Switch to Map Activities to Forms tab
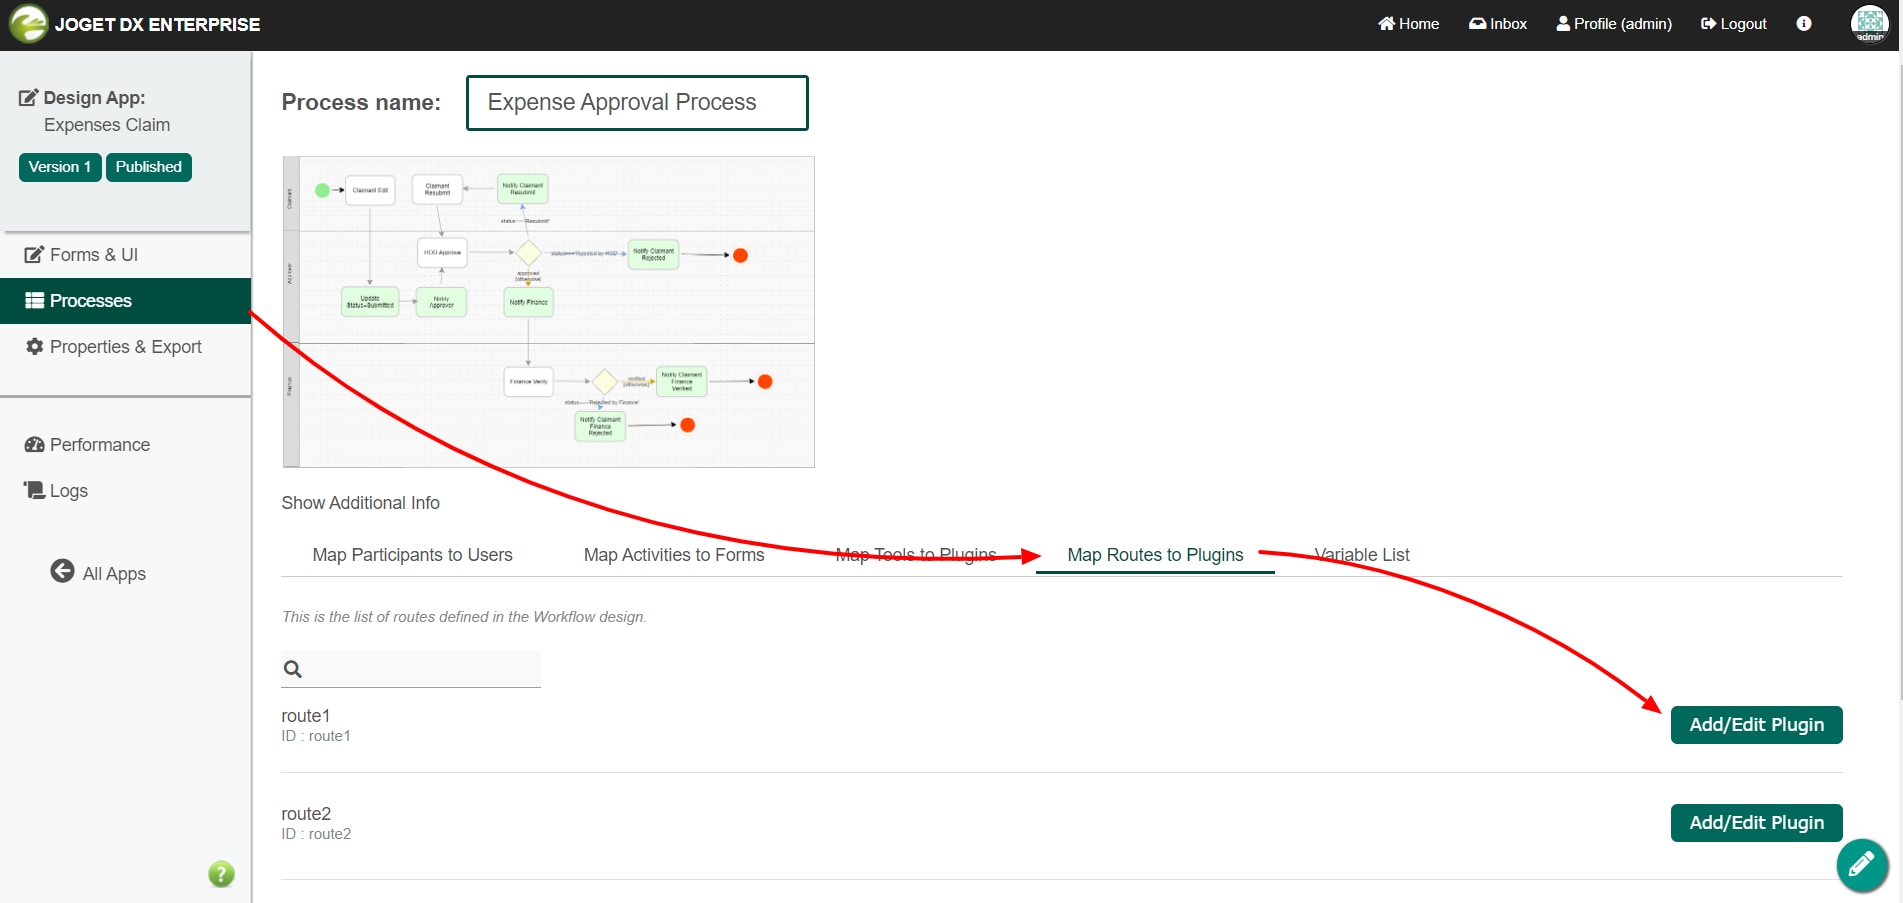The image size is (1903, 903). point(673,555)
